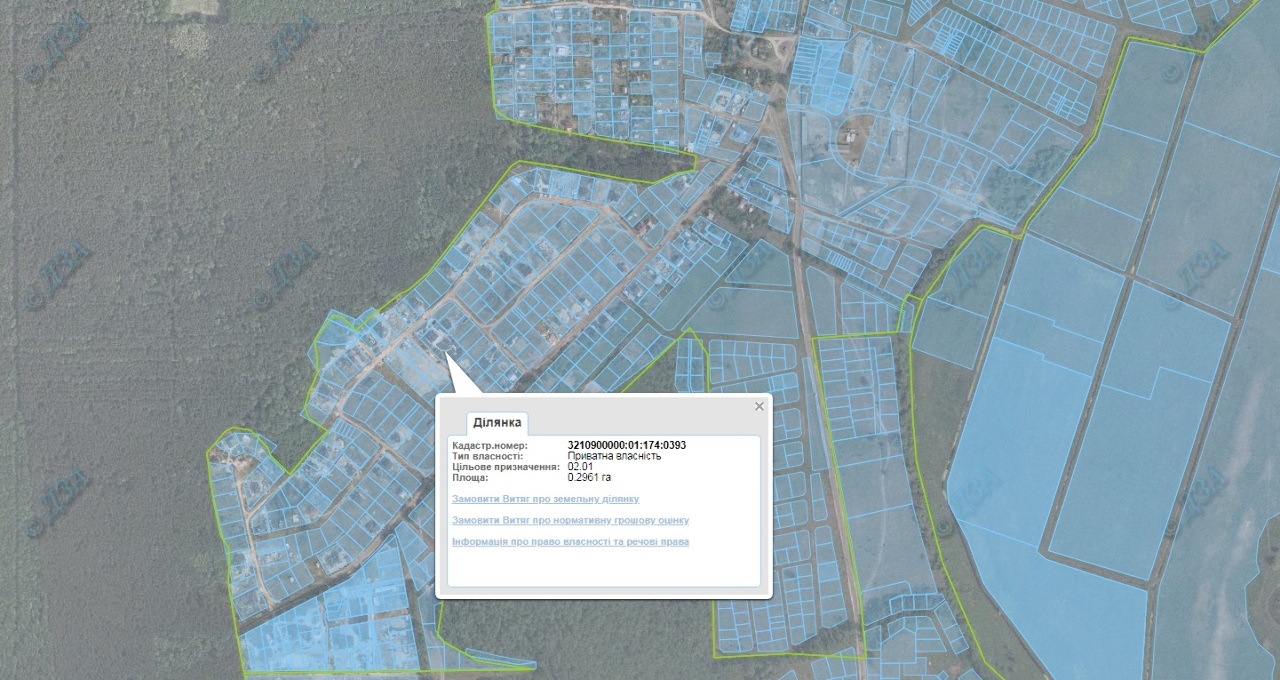Click the 0.2961 га area value

589,478
